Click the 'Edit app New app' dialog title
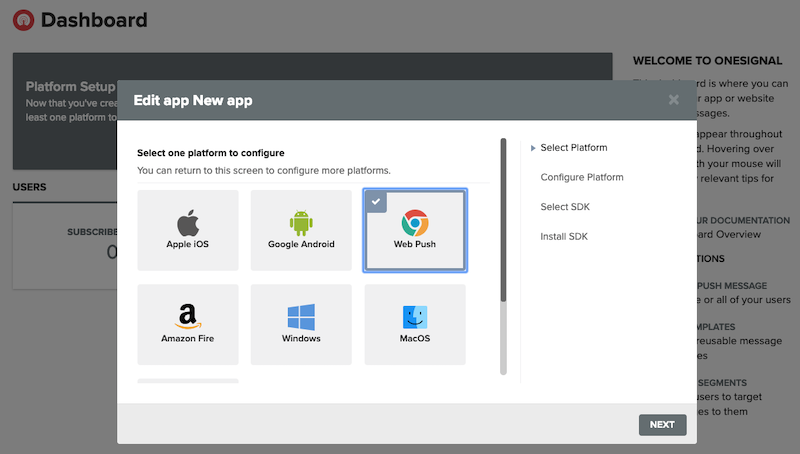The width and height of the screenshot is (800, 454). [193, 100]
